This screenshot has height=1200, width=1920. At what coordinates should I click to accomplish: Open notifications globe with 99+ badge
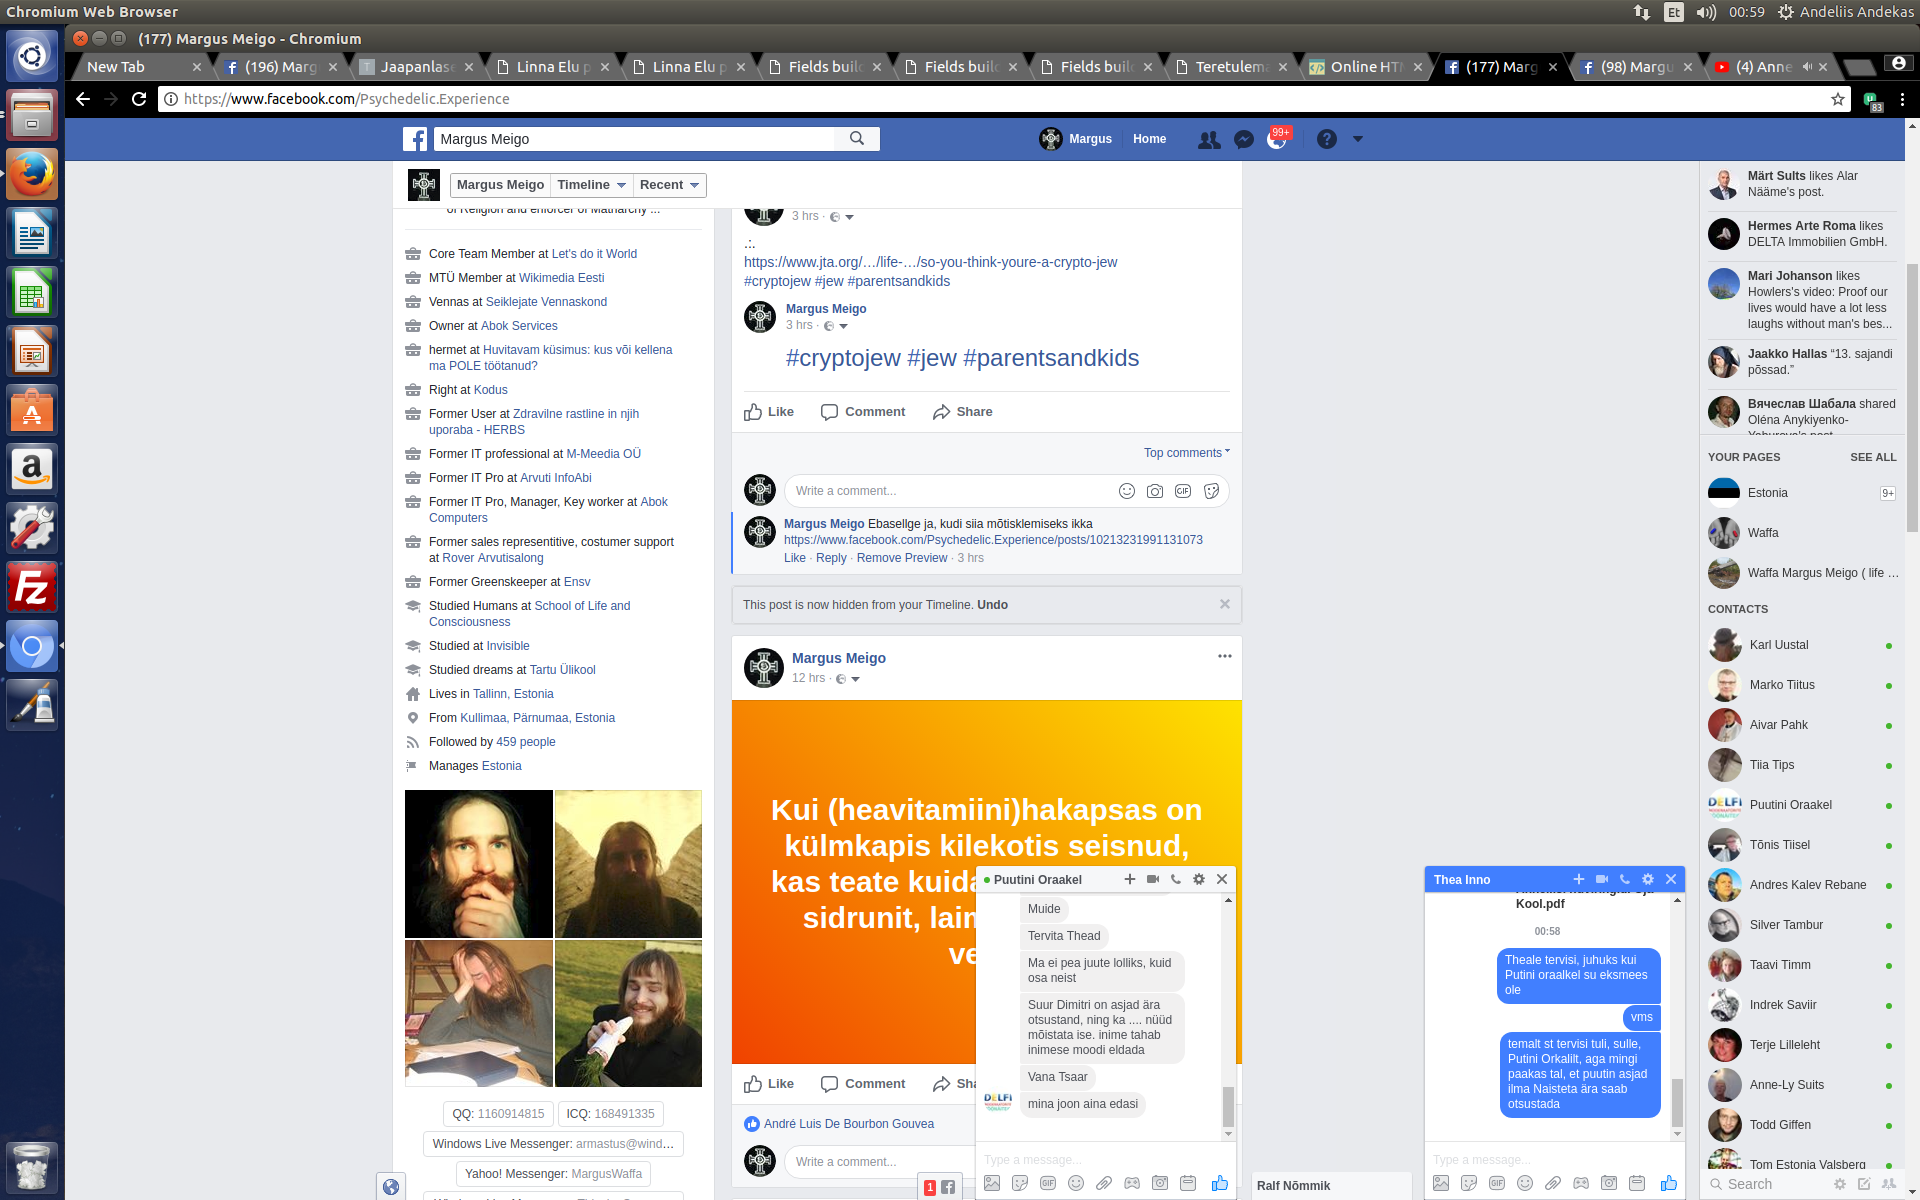pos(1277,140)
